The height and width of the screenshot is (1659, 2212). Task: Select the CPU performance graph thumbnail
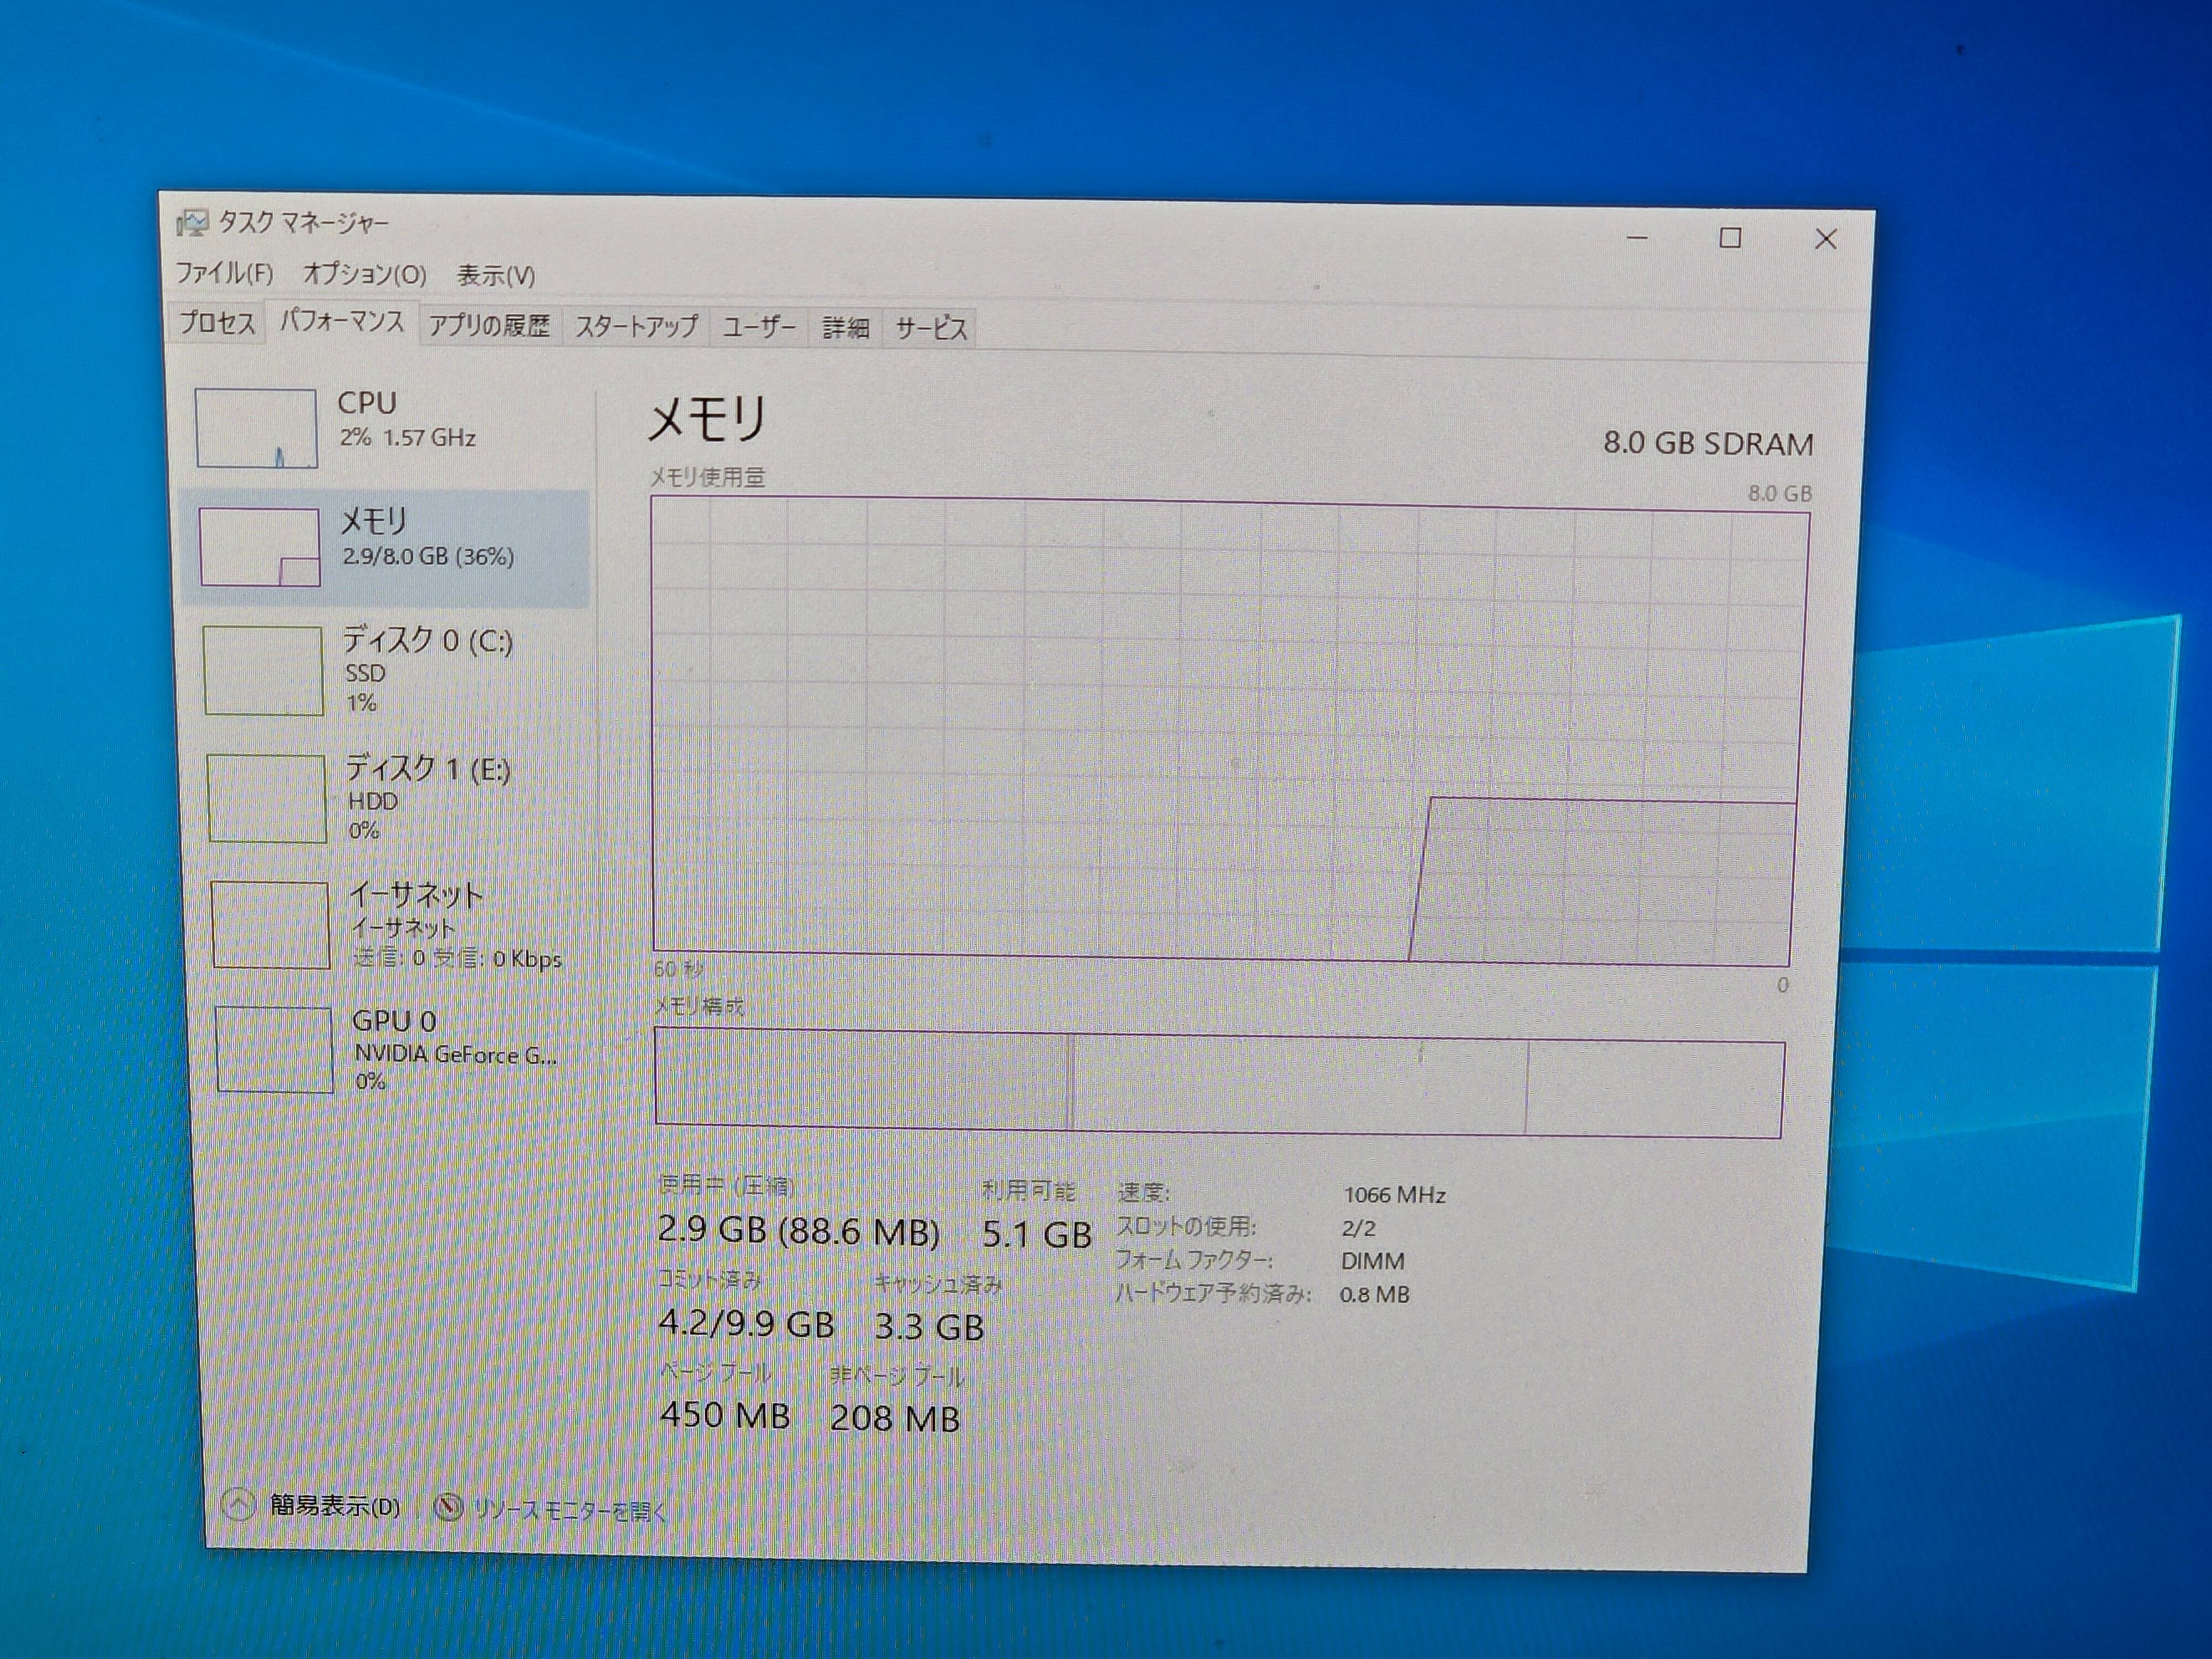[256, 428]
